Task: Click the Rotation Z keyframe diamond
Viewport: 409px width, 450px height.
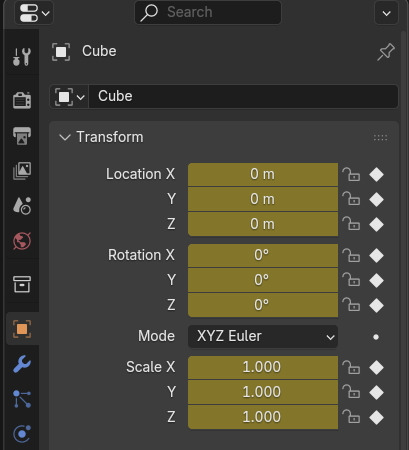Action: tap(376, 306)
